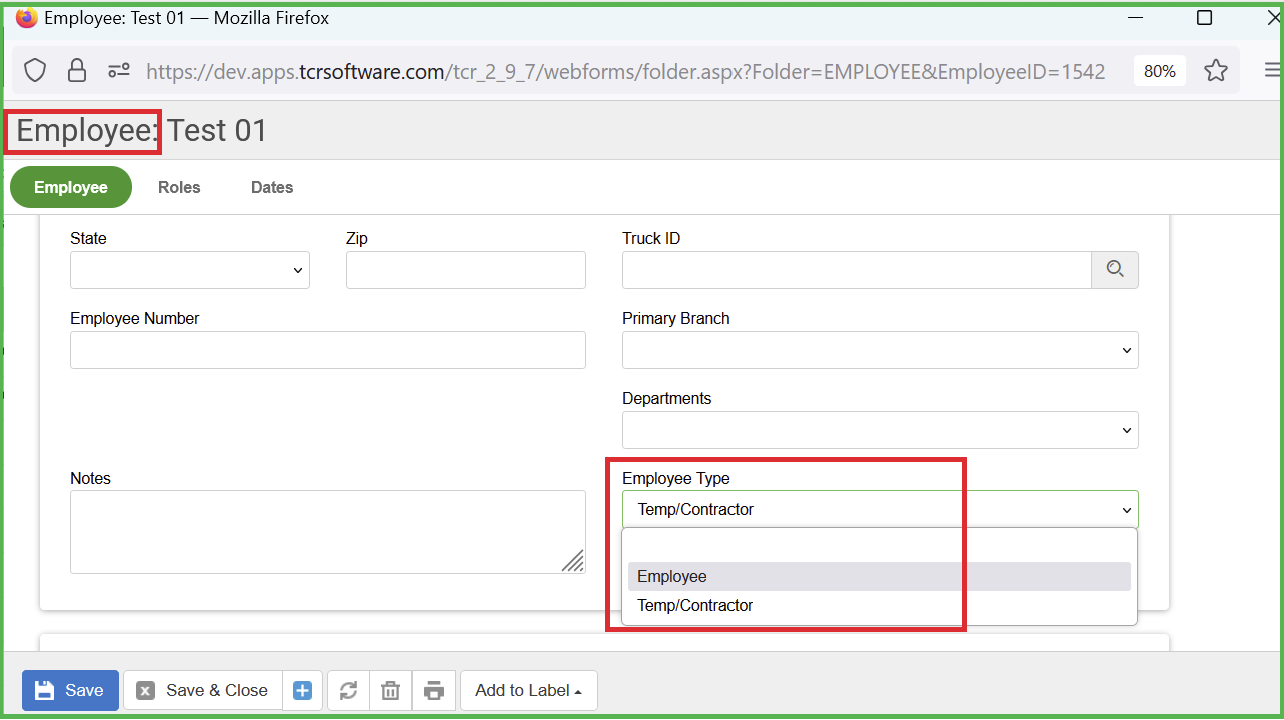The width and height of the screenshot is (1284, 720).
Task: Click in the Employee Number field
Action: (x=328, y=350)
